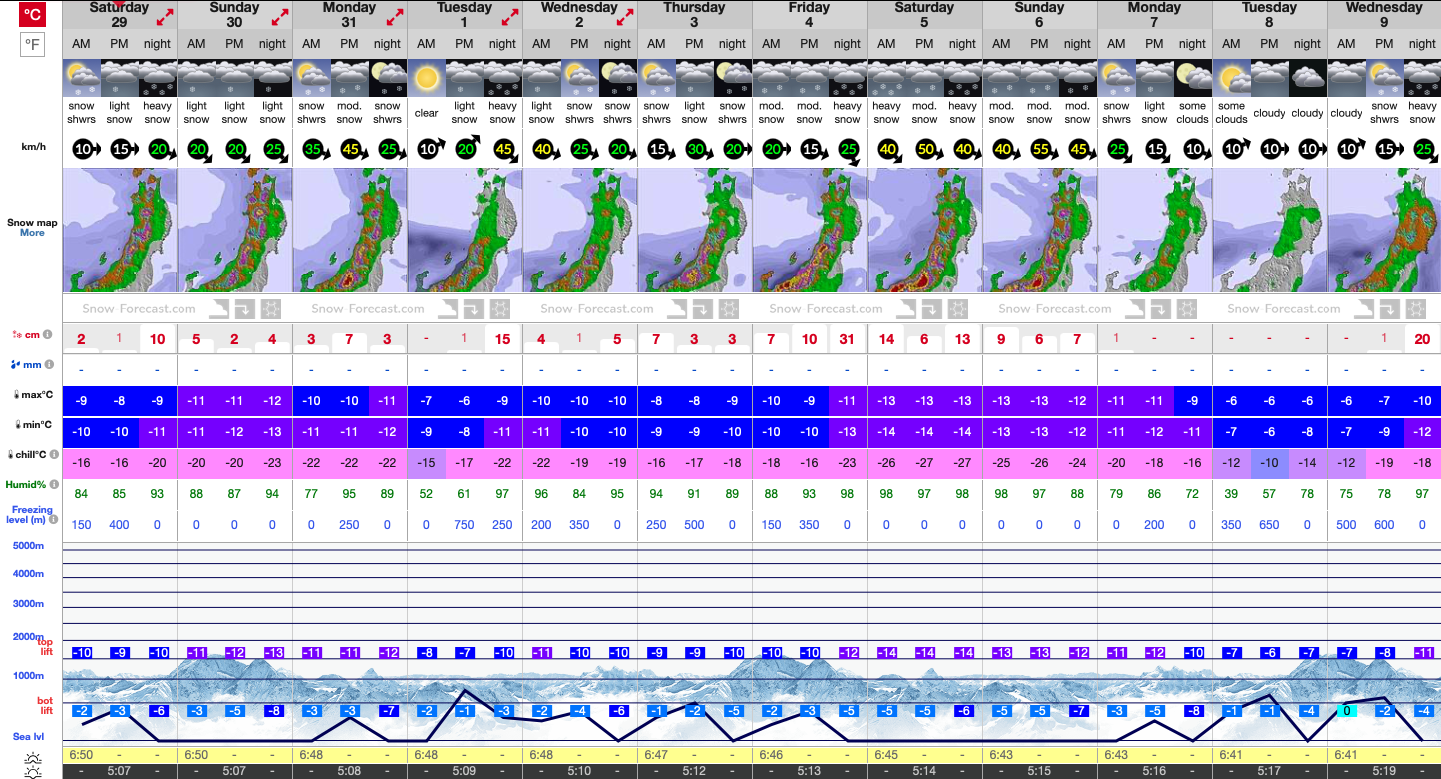Open the More link under Snow map
1441x779 pixels.
tap(32, 233)
